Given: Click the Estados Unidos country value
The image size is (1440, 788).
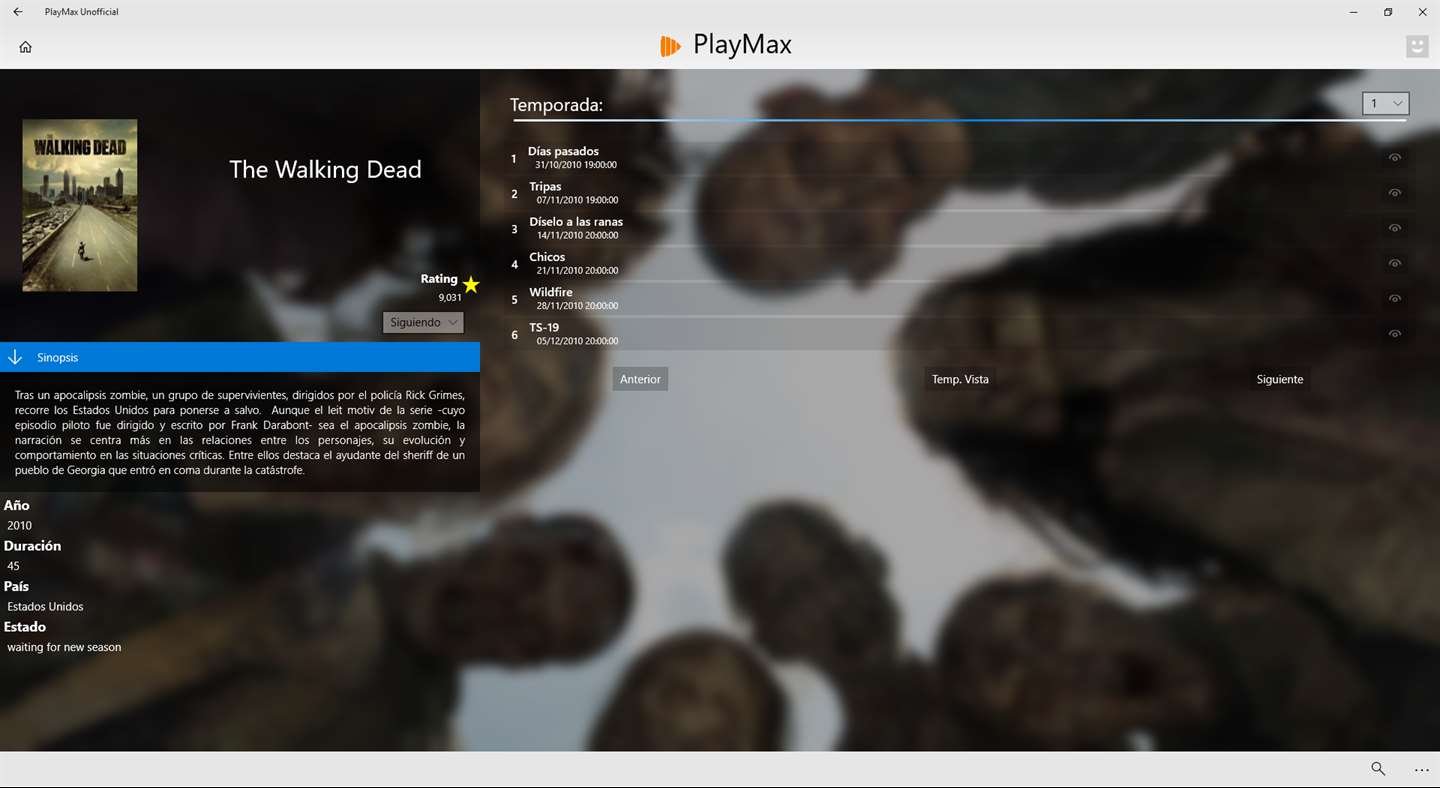Looking at the screenshot, I should click(x=45, y=606).
